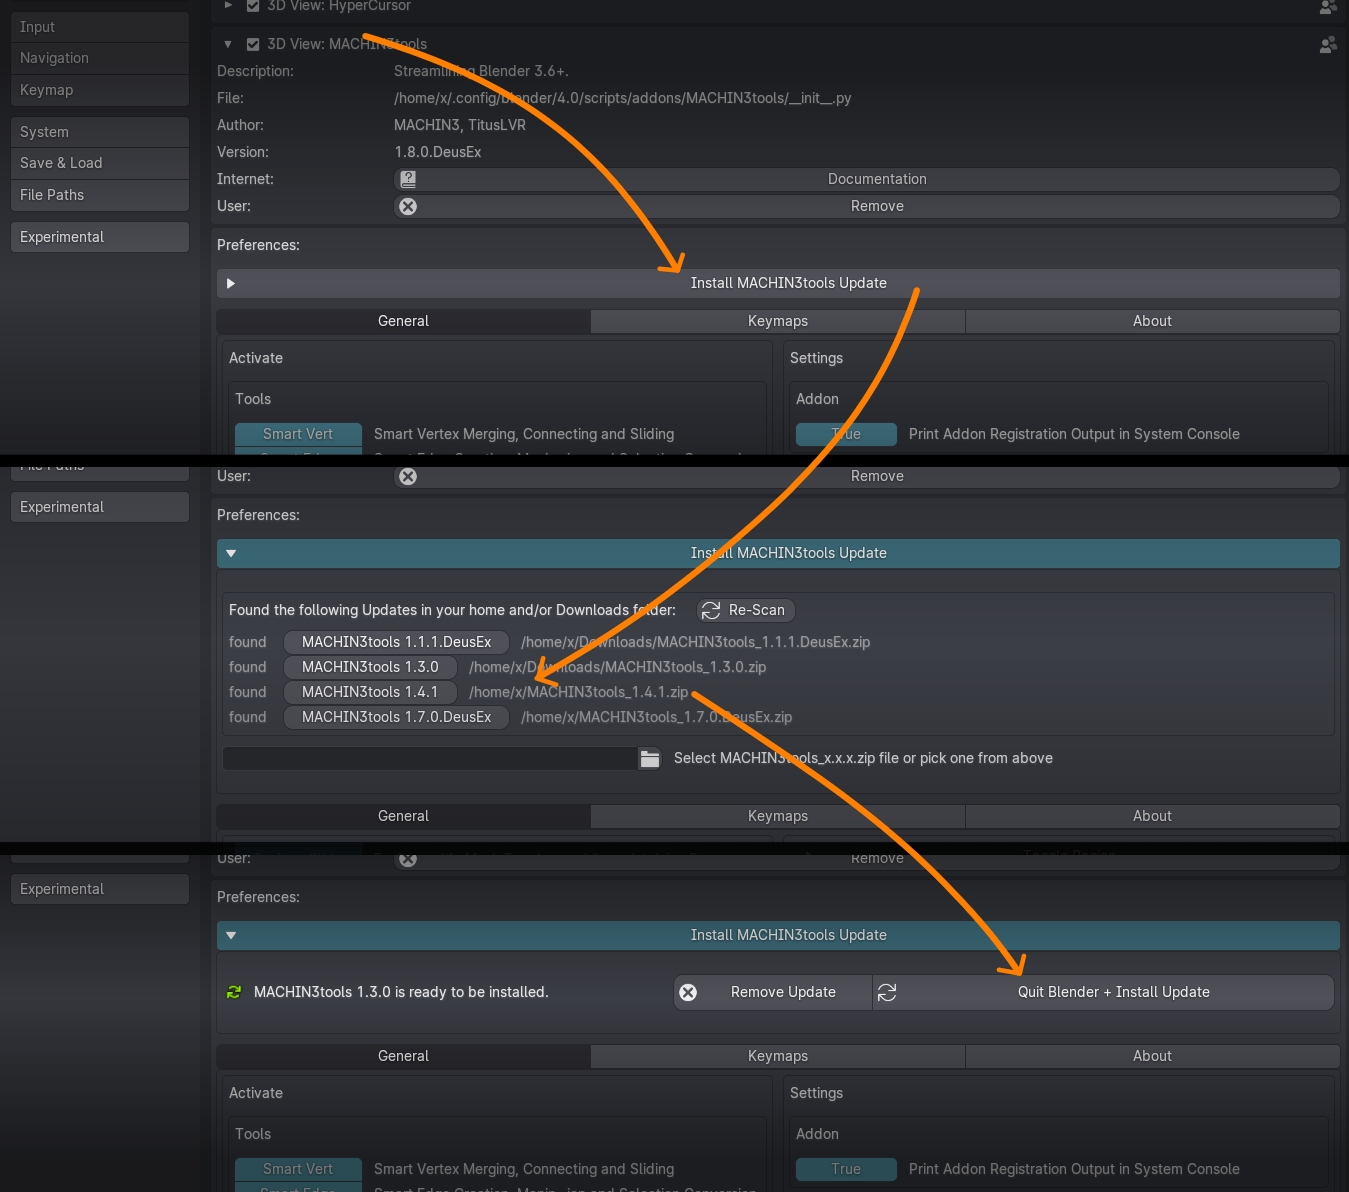Toggle the HyperCursor add-on checkbox
1349x1192 pixels.
(253, 6)
